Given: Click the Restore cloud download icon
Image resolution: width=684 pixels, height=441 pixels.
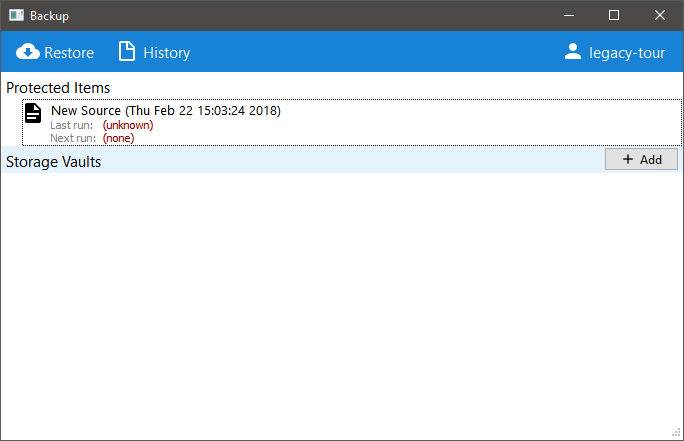Looking at the screenshot, I should (28, 52).
